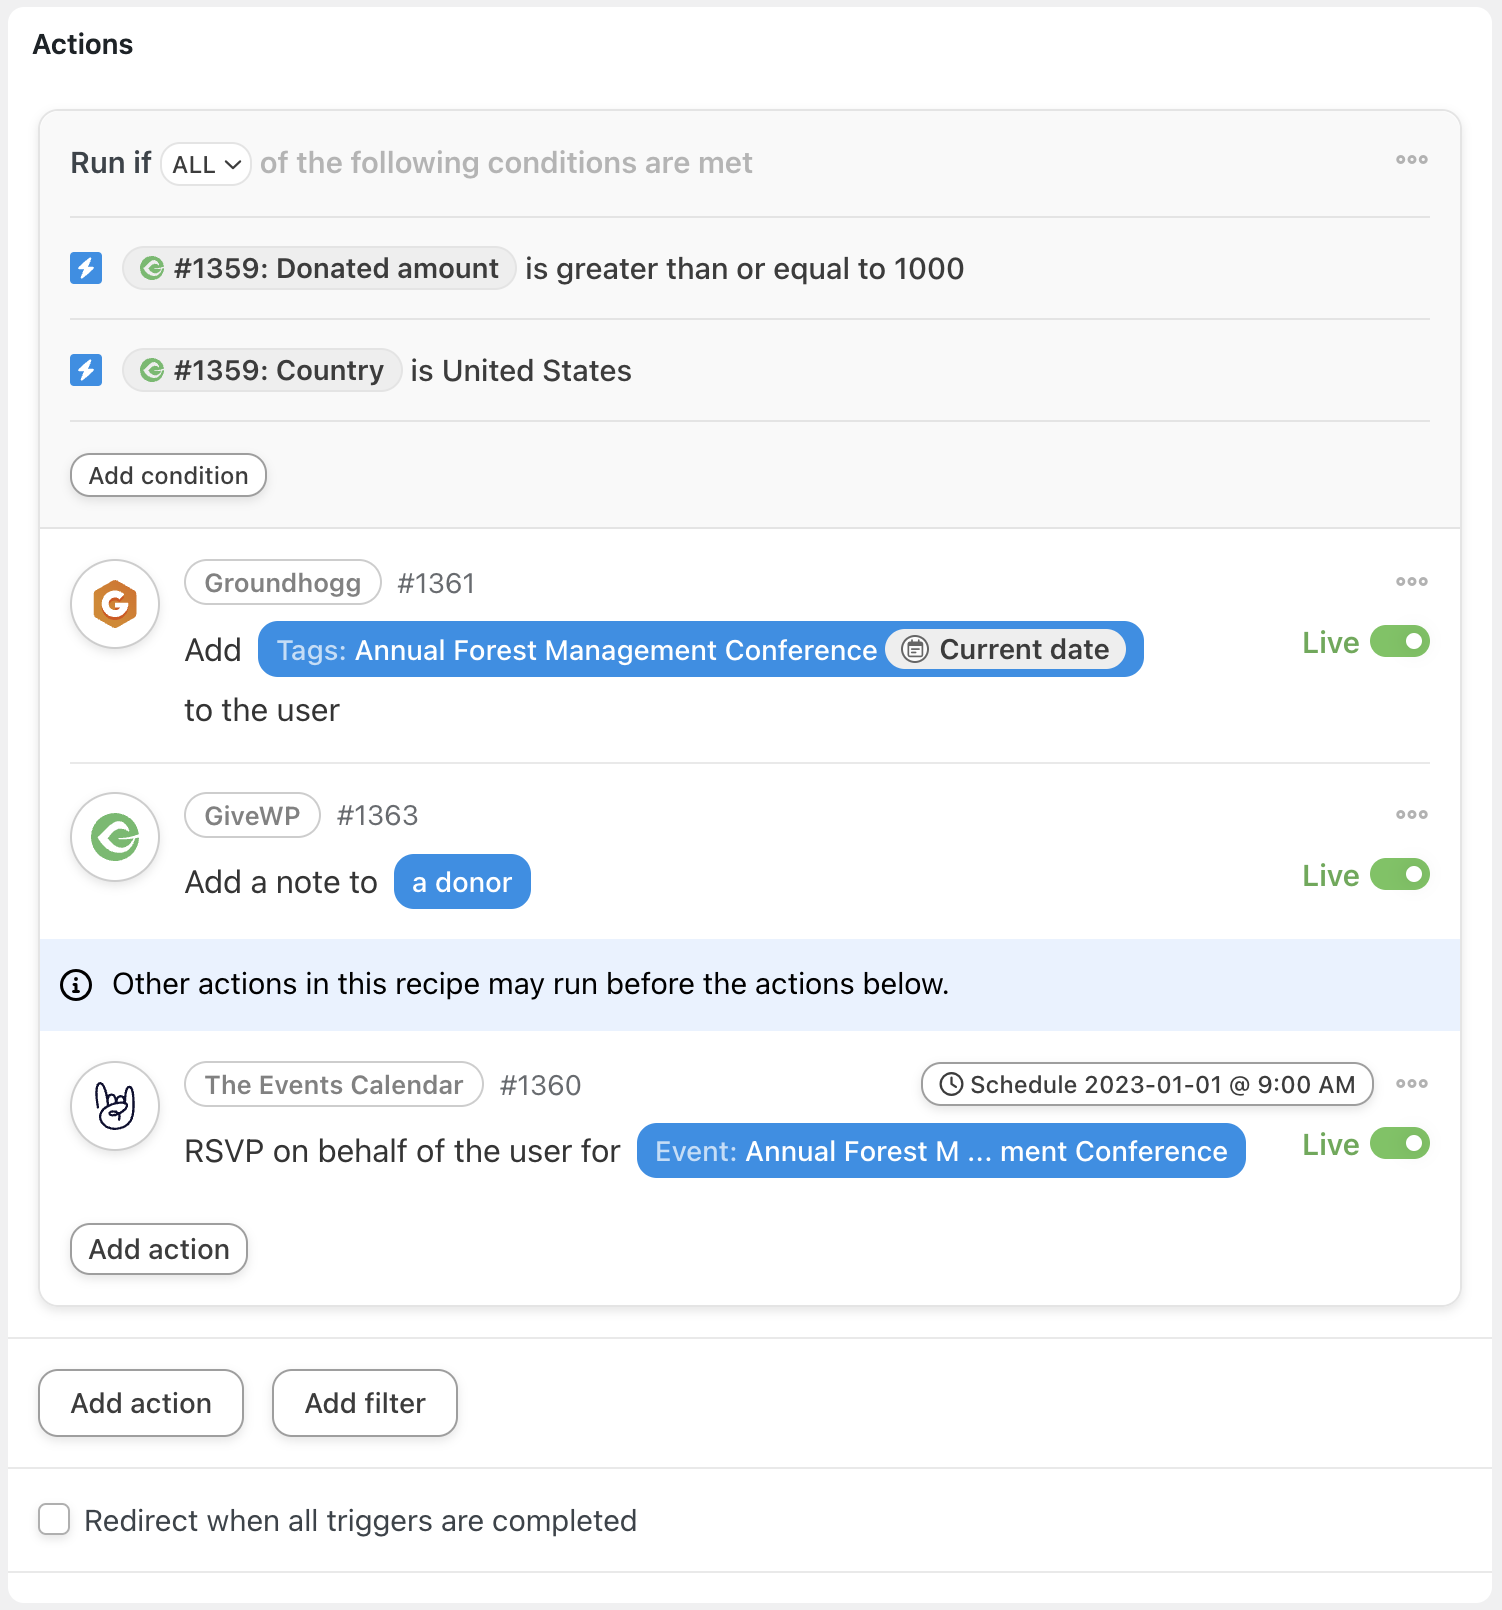The image size is (1502, 1610).
Task: Click lightning icon beside Country condition
Action: click(86, 370)
